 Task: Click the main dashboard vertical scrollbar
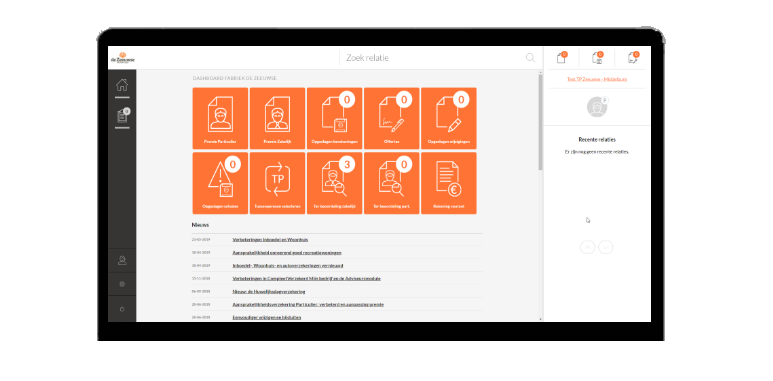540,122
